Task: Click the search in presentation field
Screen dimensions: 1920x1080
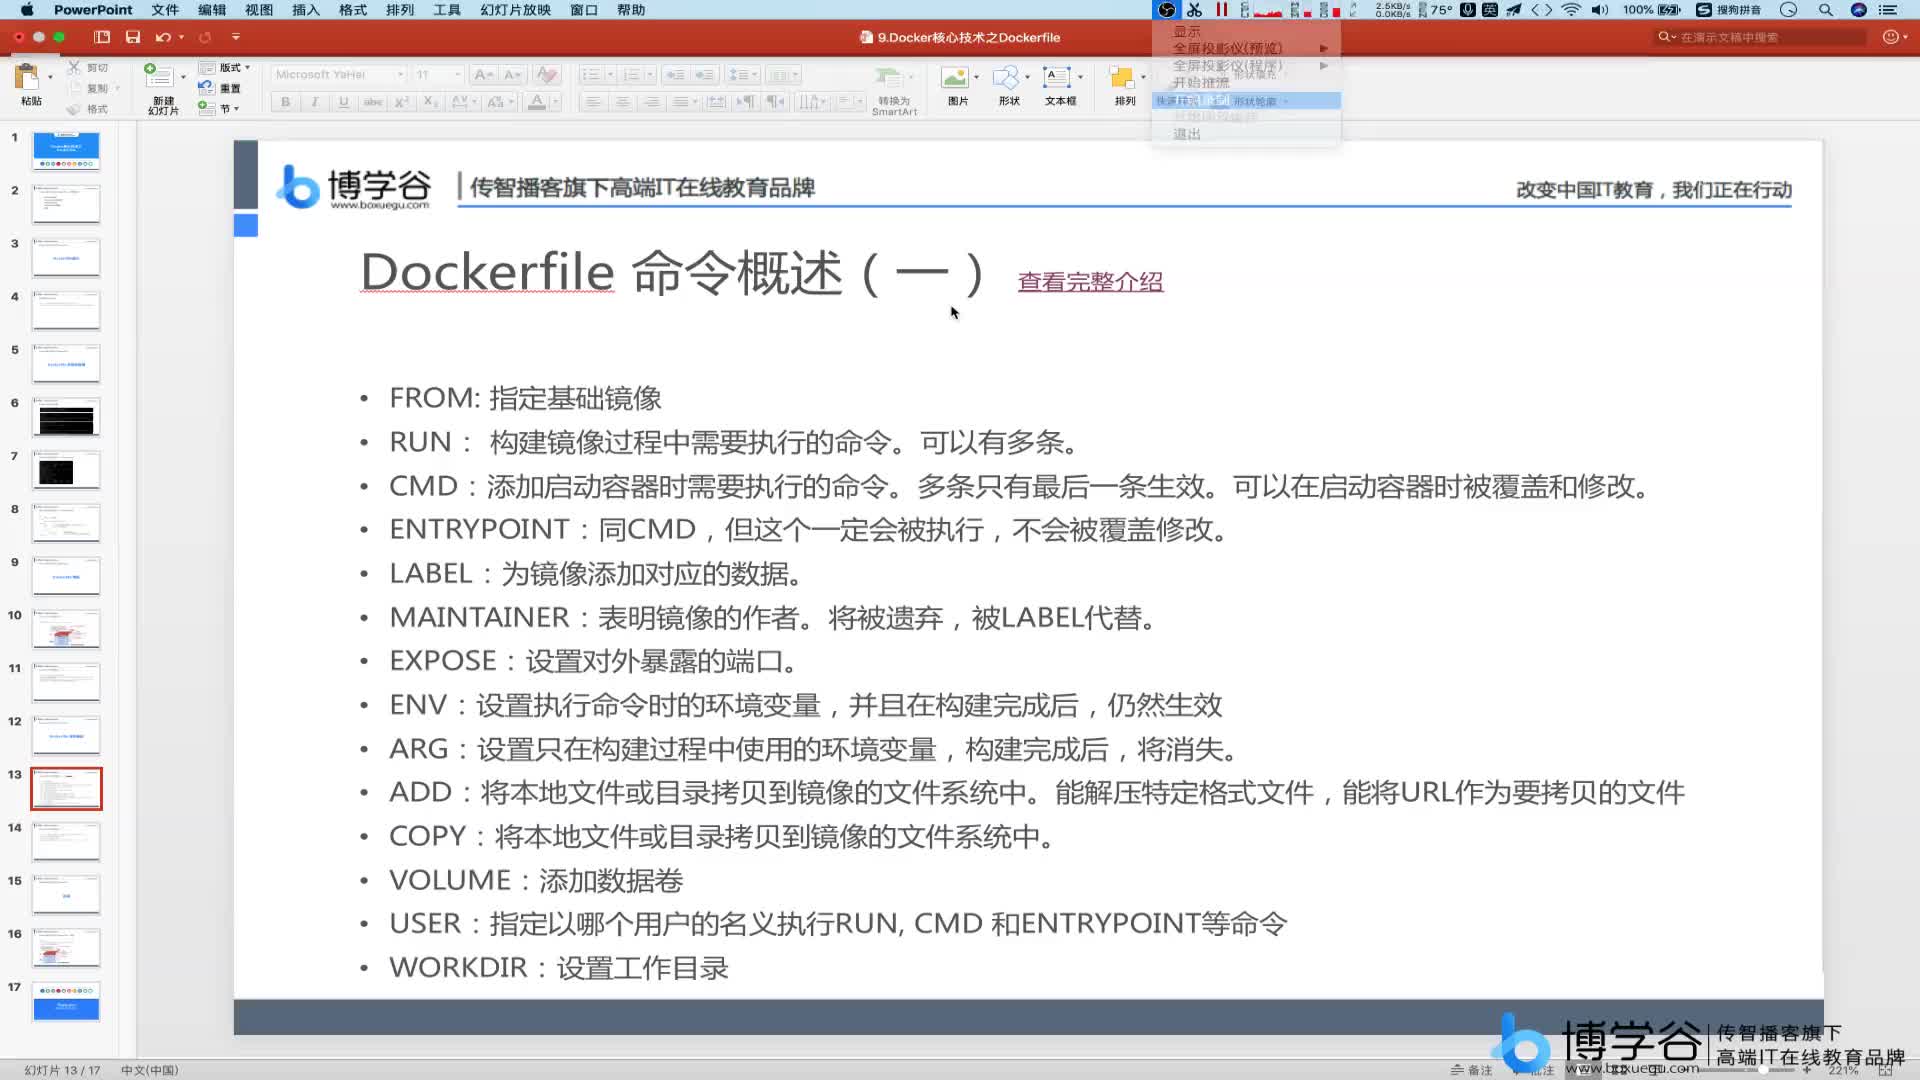Action: coord(1760,37)
